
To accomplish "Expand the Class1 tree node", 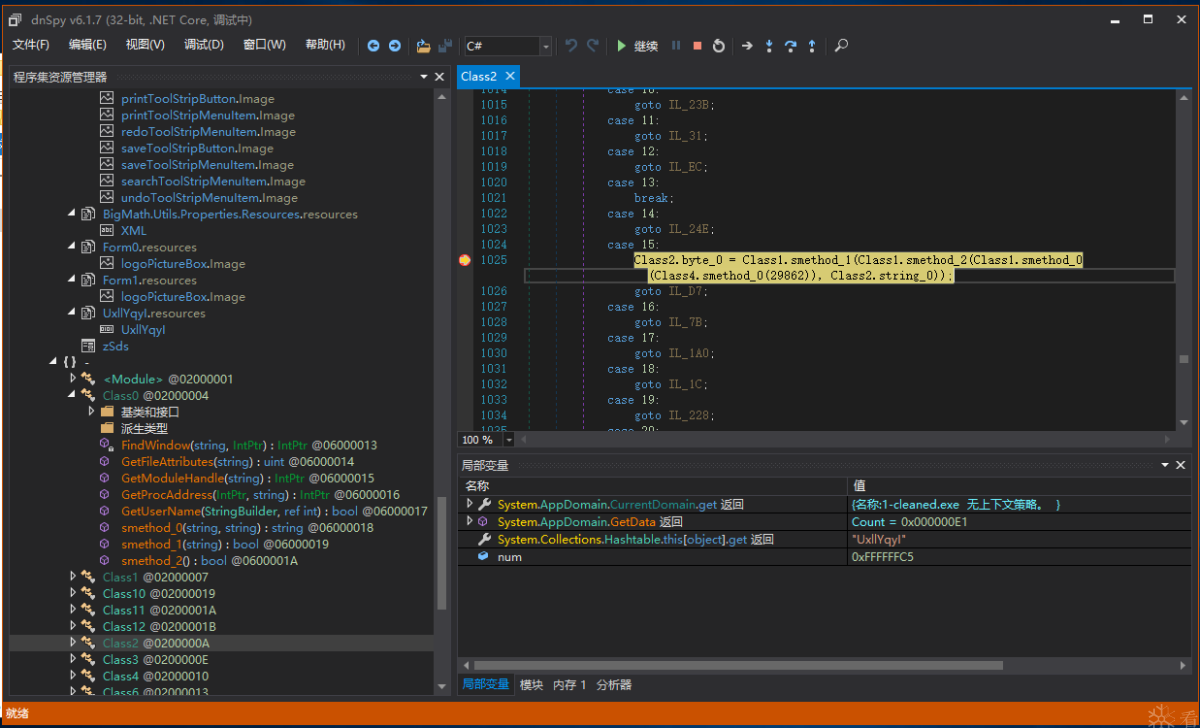I will tap(73, 577).
